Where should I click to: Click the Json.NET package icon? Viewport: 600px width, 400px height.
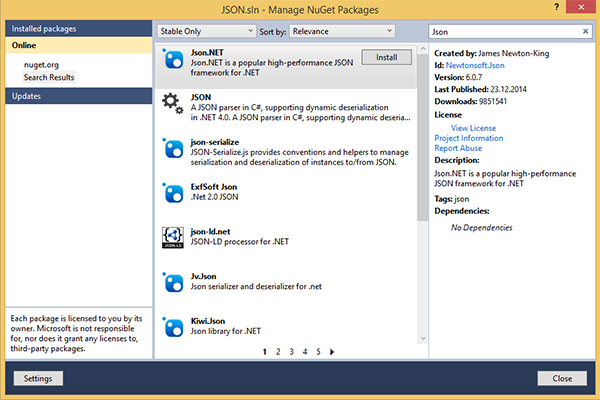pos(171,59)
